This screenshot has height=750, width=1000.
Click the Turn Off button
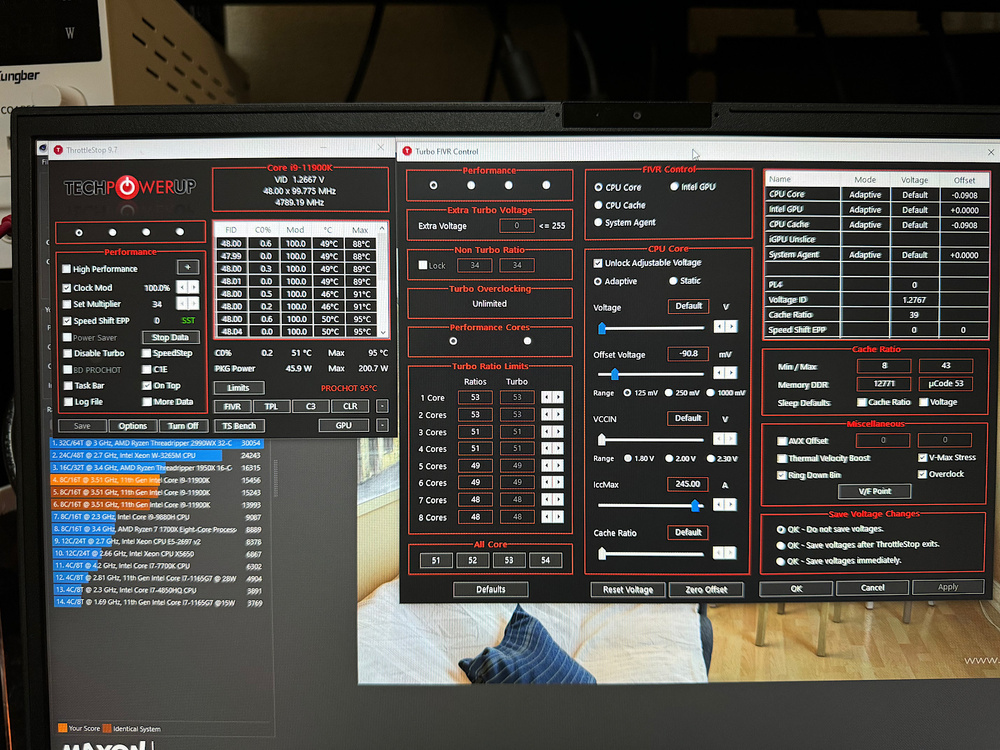[183, 426]
